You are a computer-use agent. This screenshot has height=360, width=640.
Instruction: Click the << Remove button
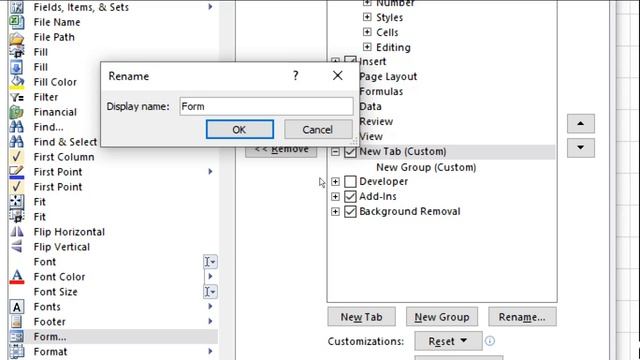pos(281,151)
